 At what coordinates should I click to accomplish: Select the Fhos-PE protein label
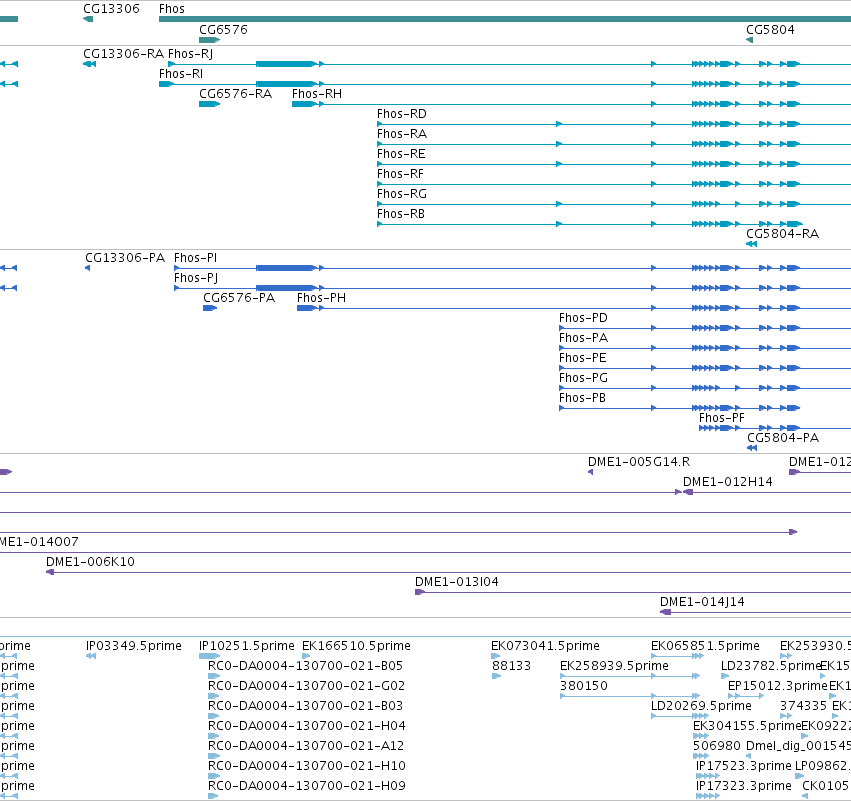(583, 358)
